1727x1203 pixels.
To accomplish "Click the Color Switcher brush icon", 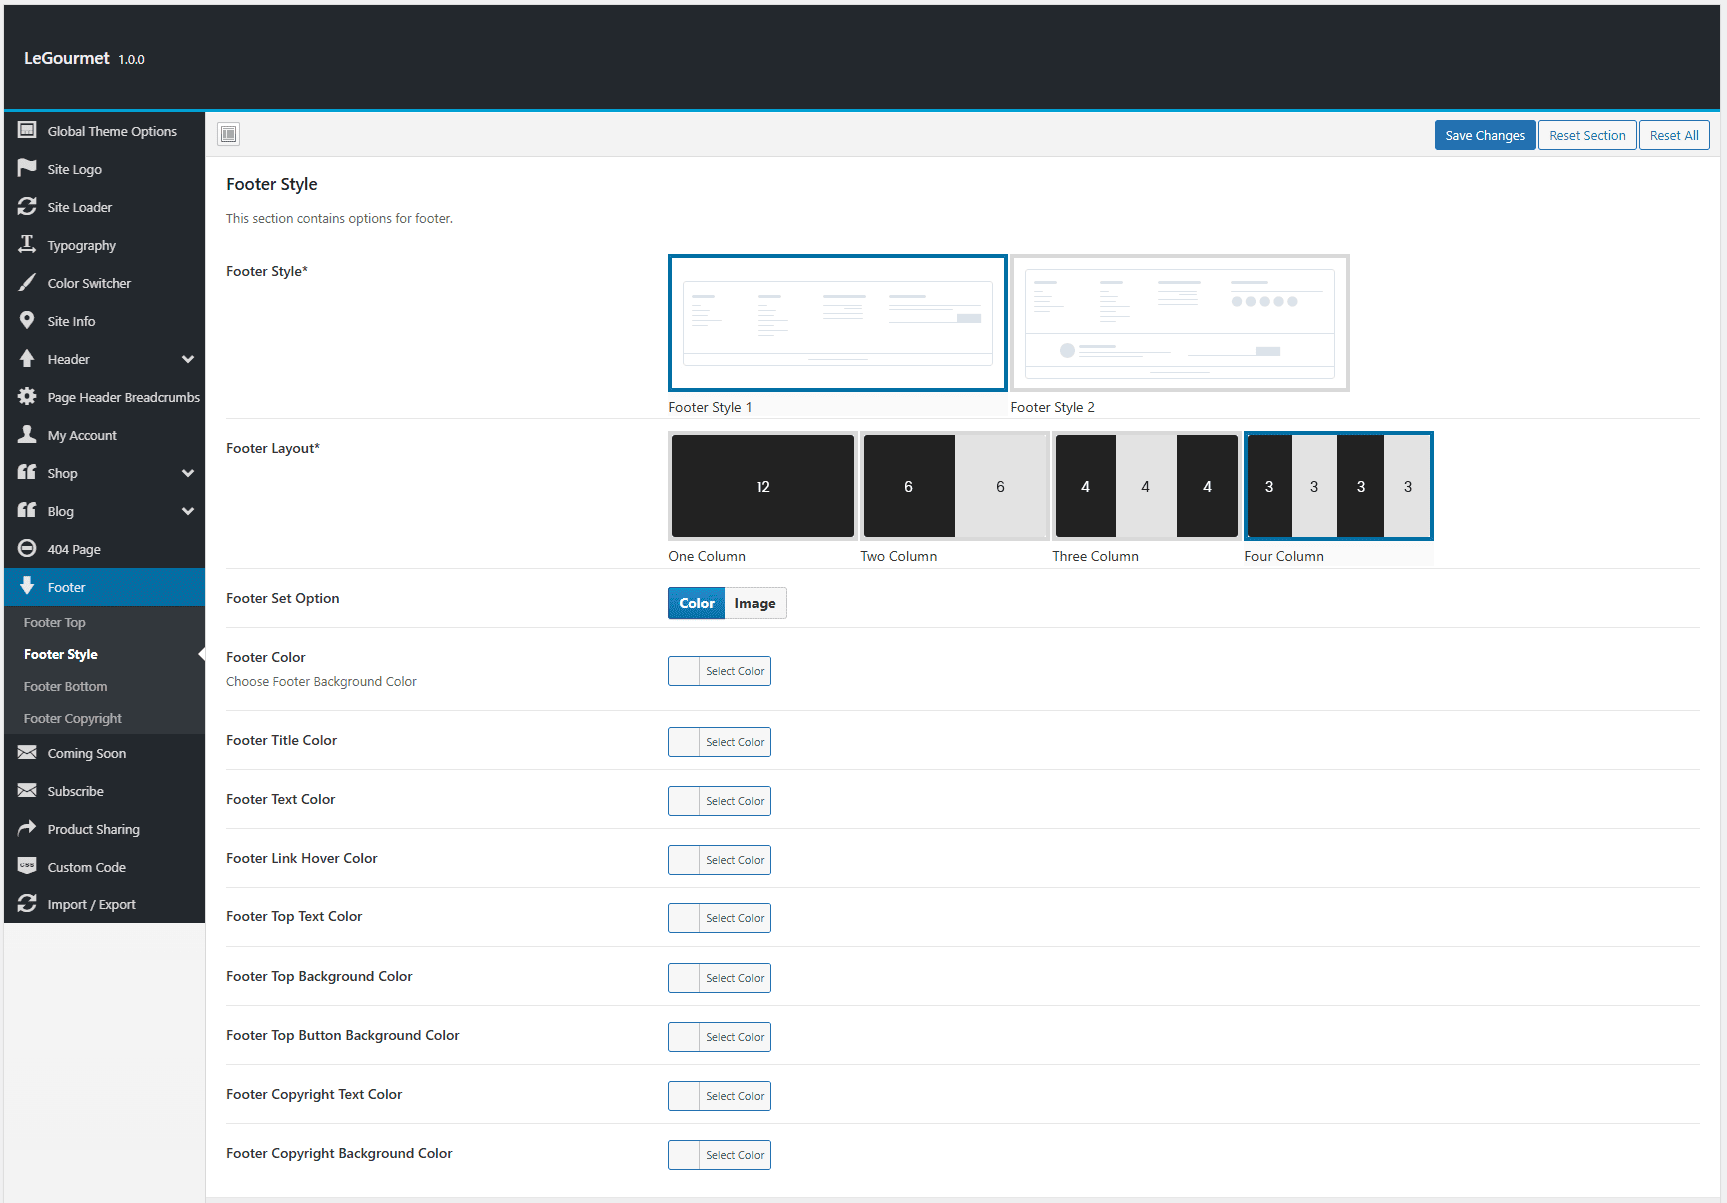I will 27,282.
